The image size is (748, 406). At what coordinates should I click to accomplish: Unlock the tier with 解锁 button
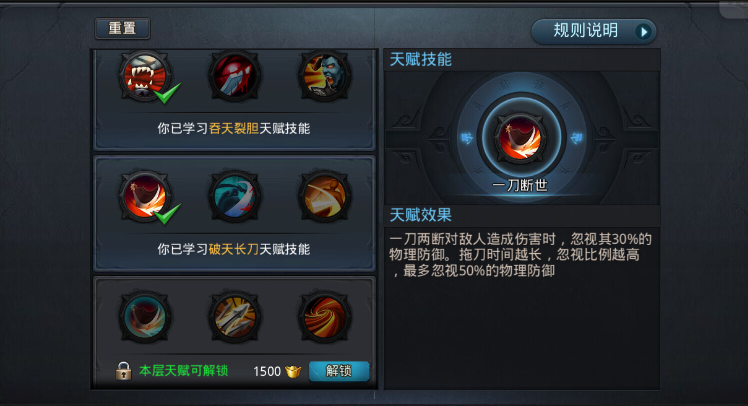pos(339,371)
